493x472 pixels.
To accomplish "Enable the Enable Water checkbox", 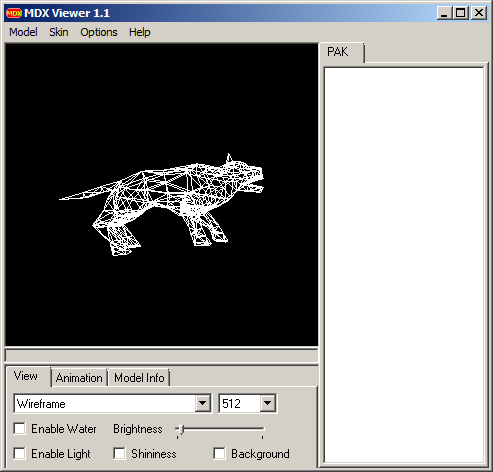I will click(x=20, y=428).
